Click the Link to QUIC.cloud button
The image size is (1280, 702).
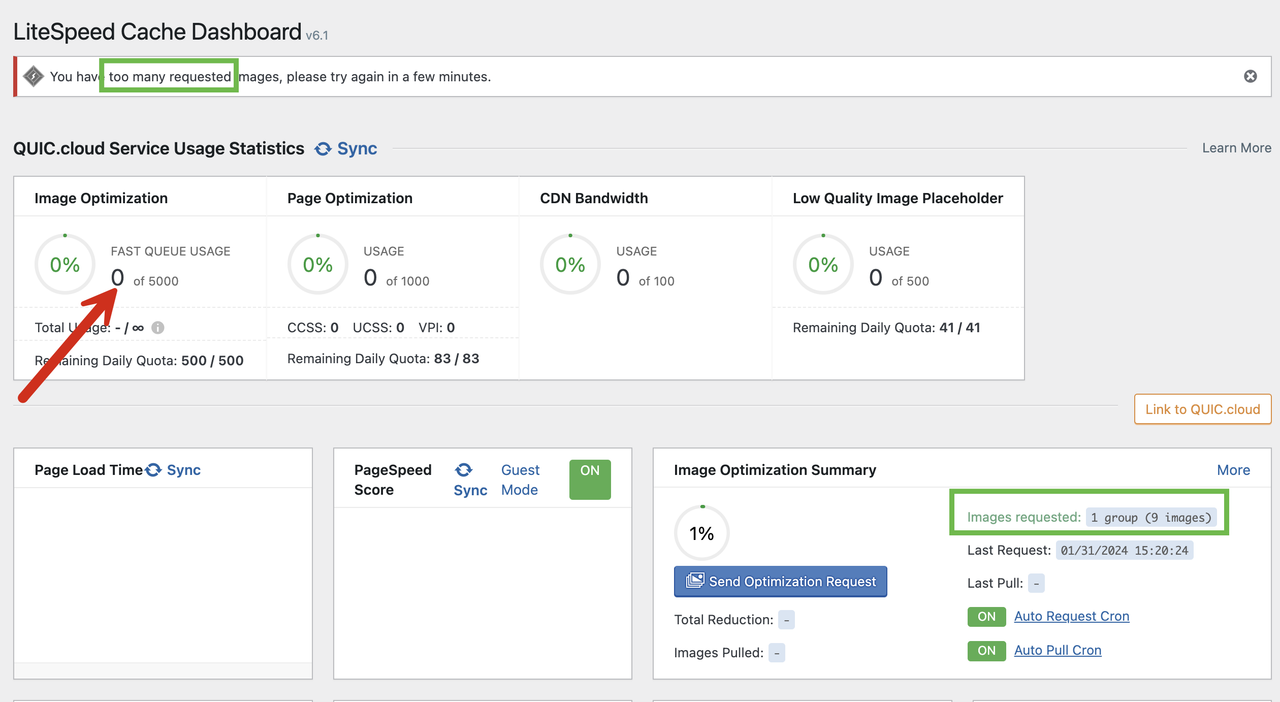coord(1203,409)
